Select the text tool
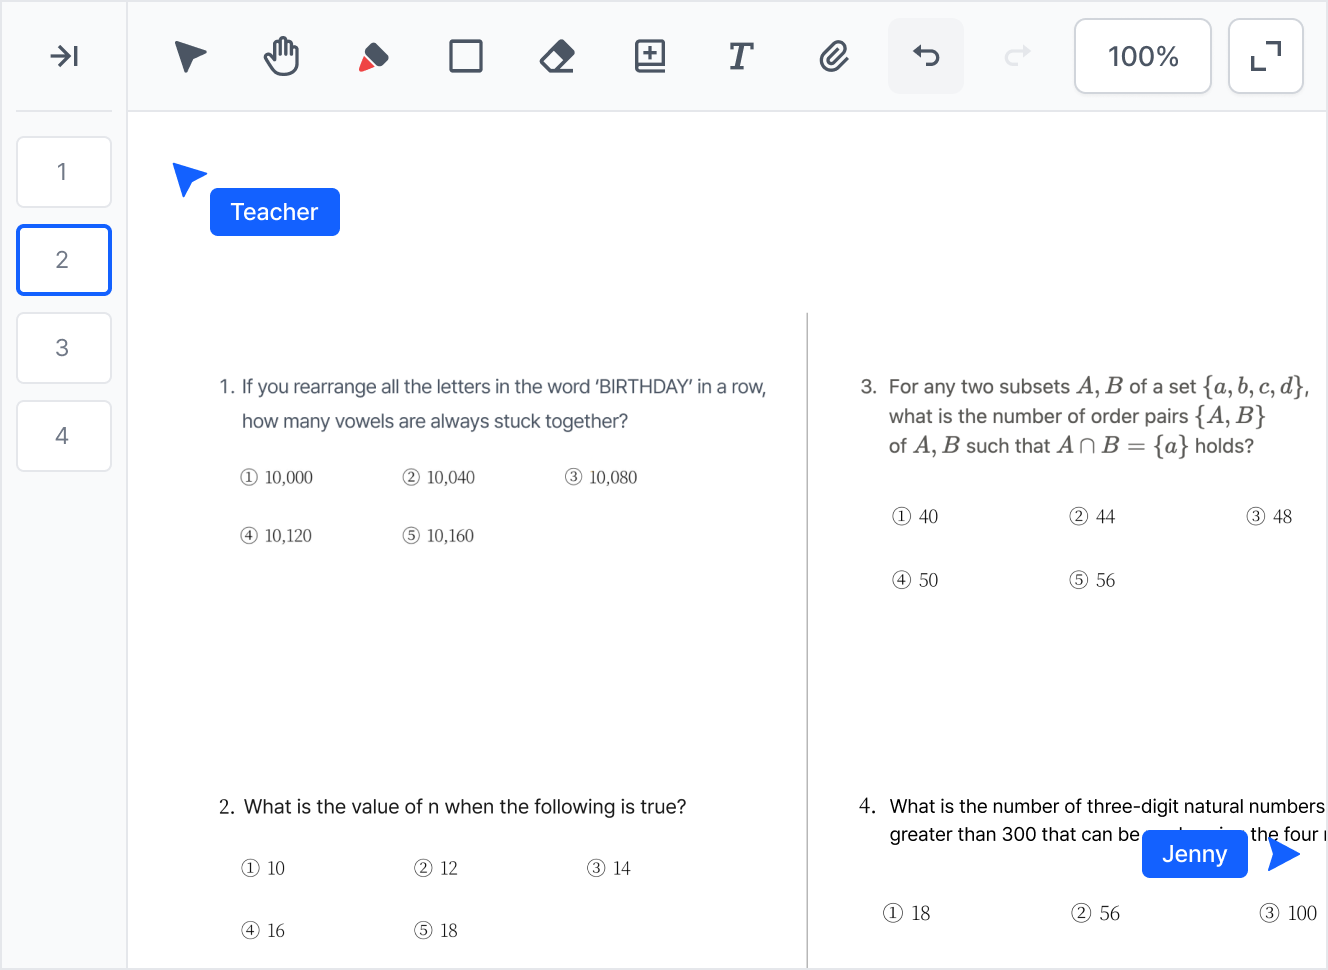This screenshot has width=1328, height=970. 741,56
